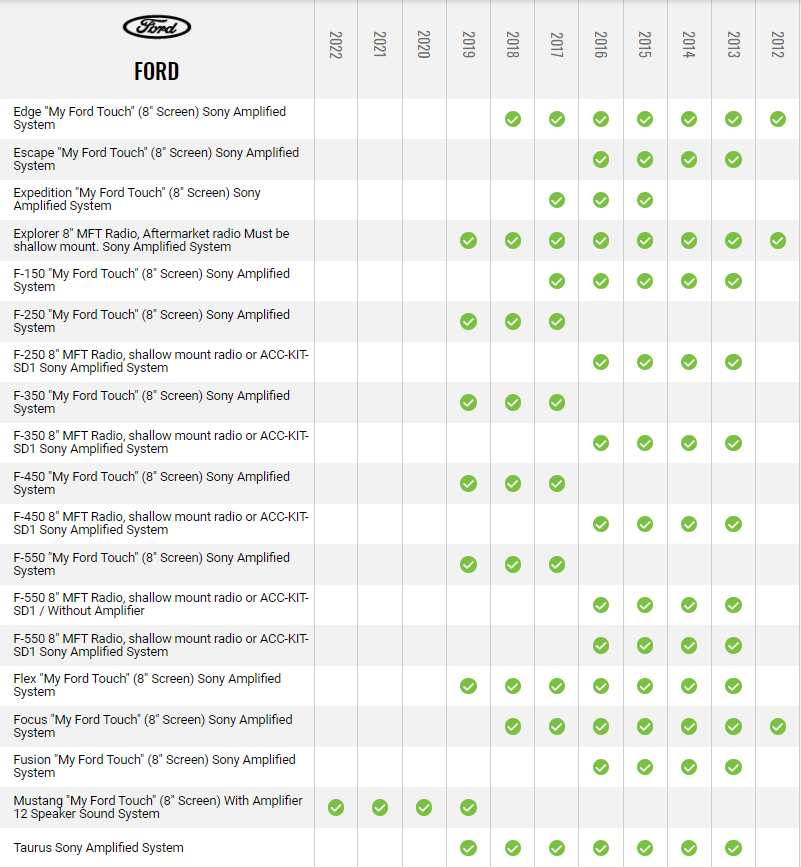Select the 2022 year column header
The width and height of the screenshot is (801, 867).
coord(336,45)
